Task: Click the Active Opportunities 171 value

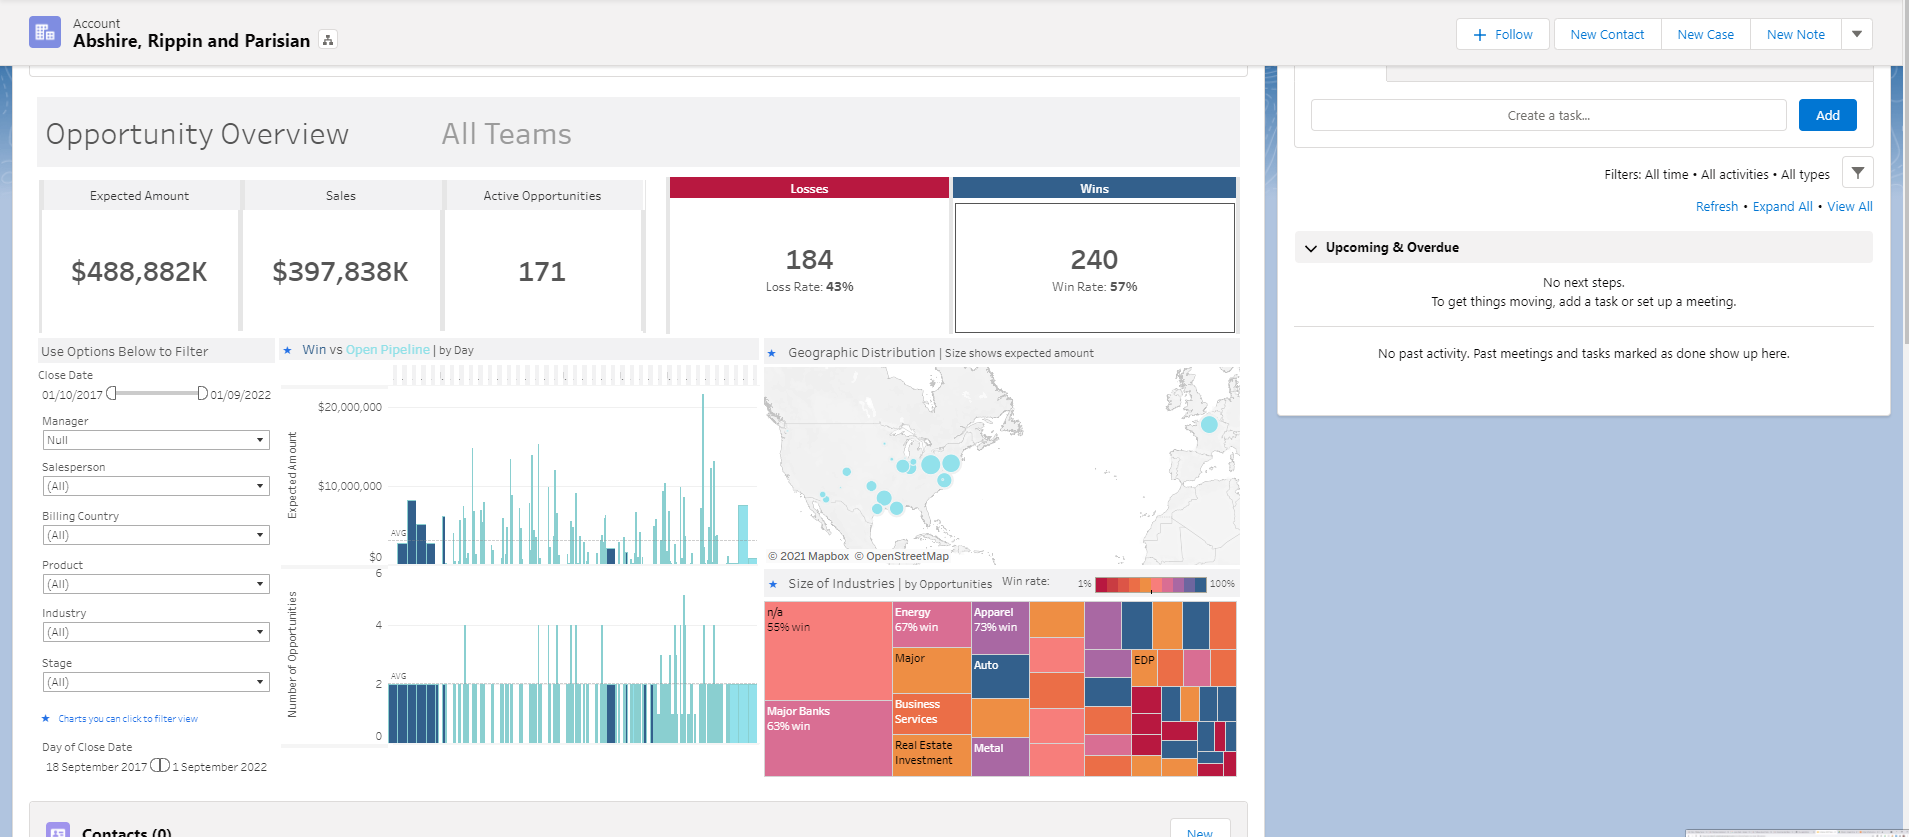Action: coord(542,272)
